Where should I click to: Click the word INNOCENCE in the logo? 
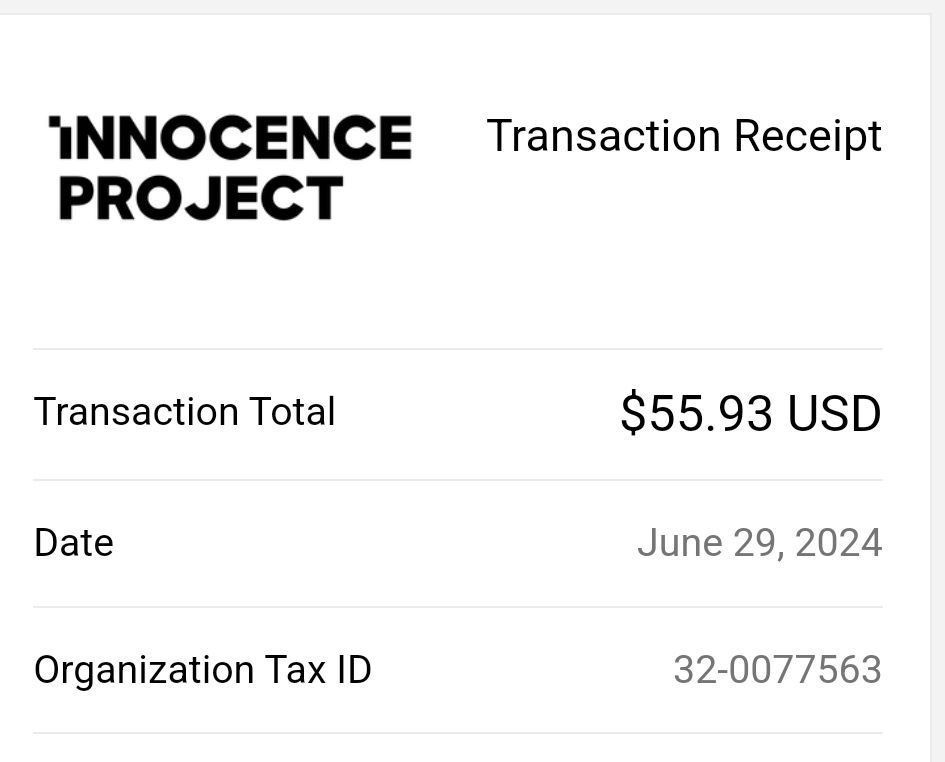pos(230,137)
